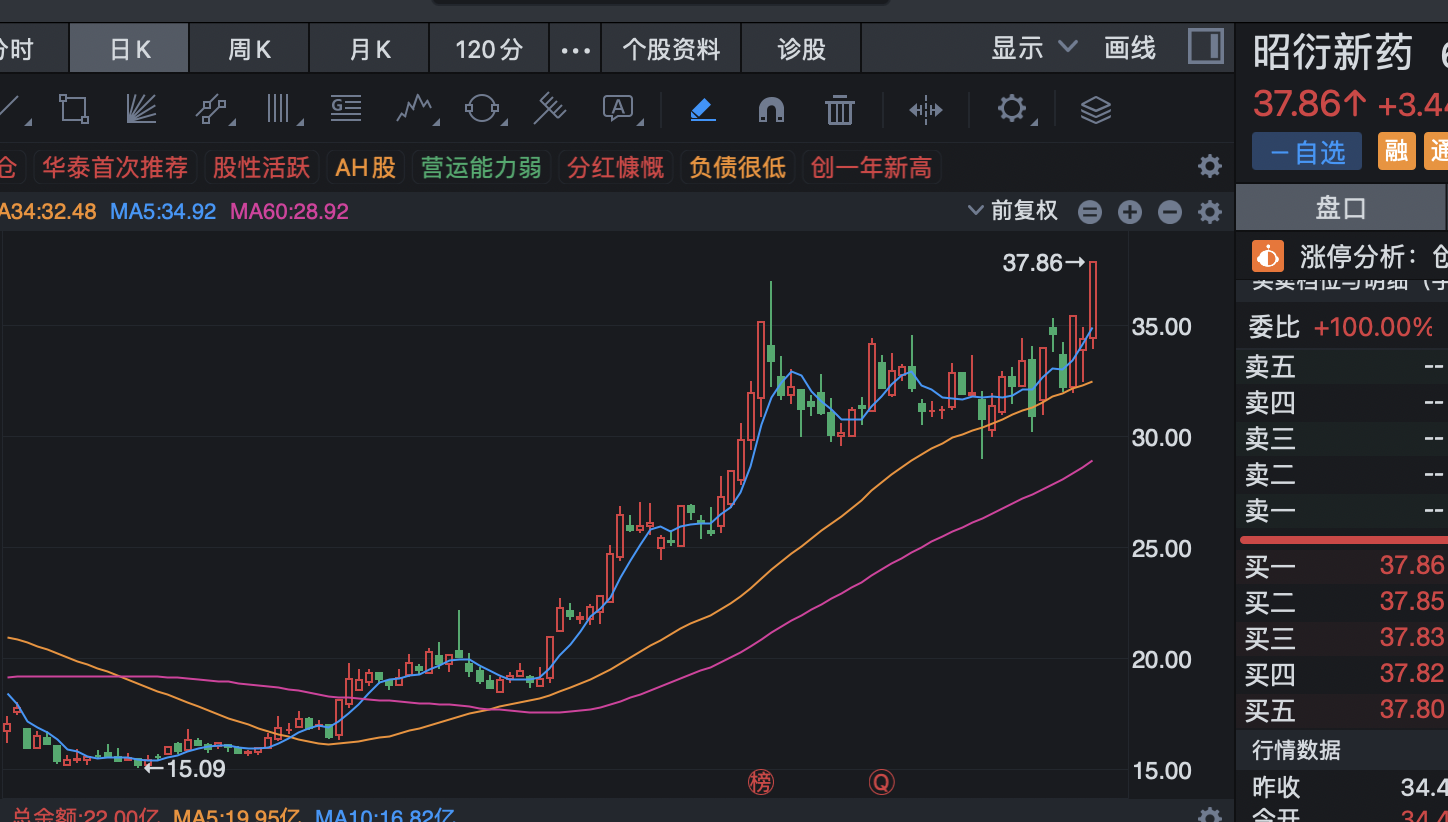Image resolution: width=1448 pixels, height=822 pixels.
Task: Click the trash icon to clear drawings
Action: click(839, 109)
